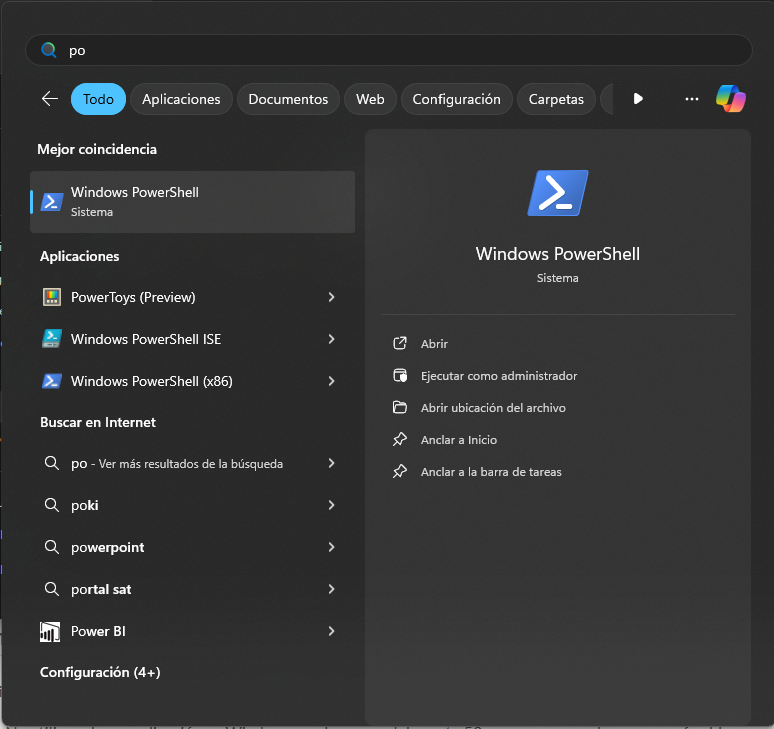This screenshot has height=729, width=774.
Task: Click the search input field containing 'po'
Action: [389, 50]
